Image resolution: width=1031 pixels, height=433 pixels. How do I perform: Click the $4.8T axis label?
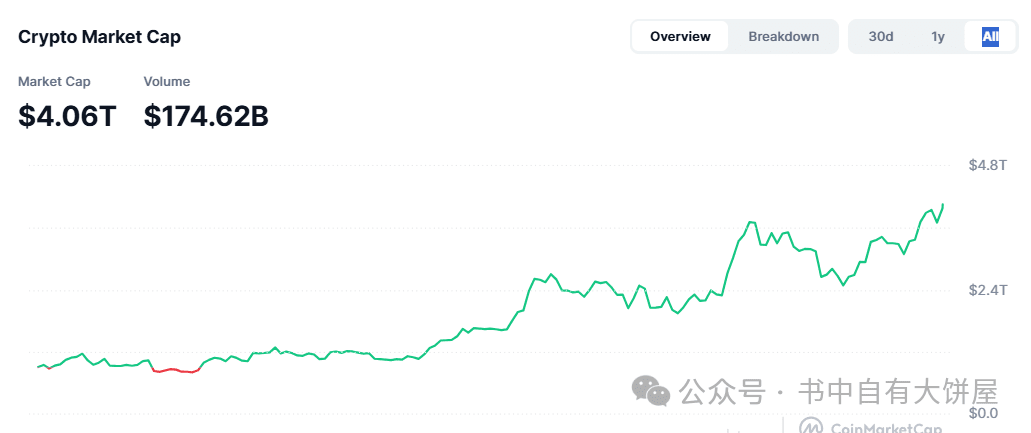[988, 166]
